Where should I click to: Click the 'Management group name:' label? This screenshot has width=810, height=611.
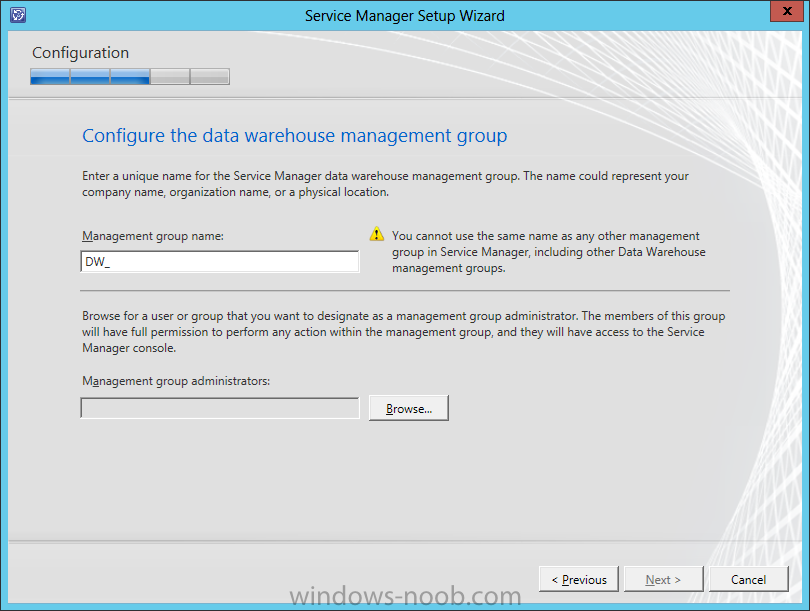[x=153, y=236]
